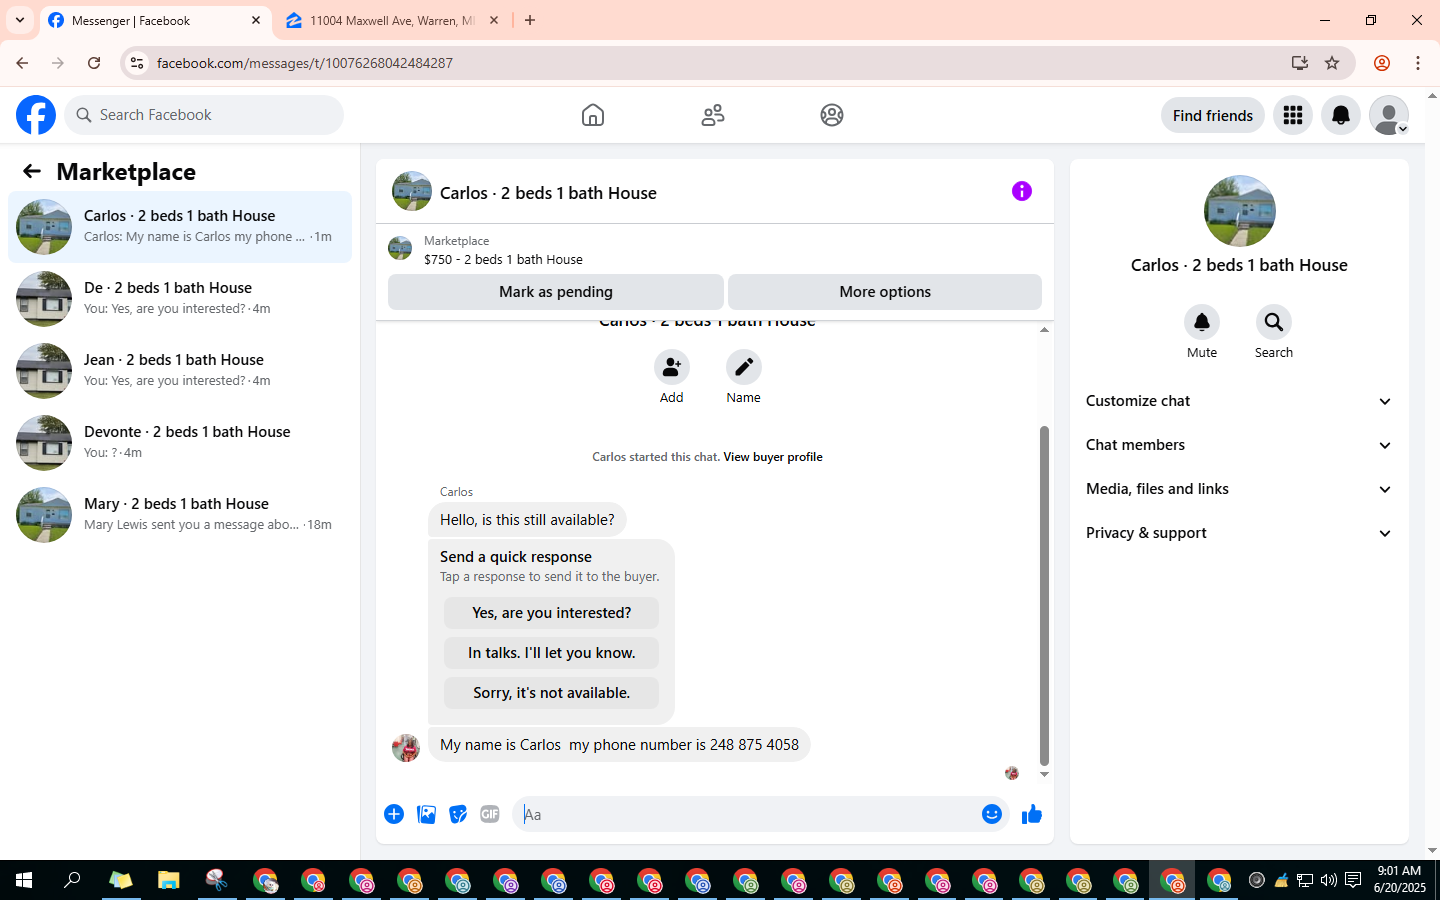This screenshot has width=1440, height=900.
Task: Open volume control in system tray
Action: tap(1328, 880)
